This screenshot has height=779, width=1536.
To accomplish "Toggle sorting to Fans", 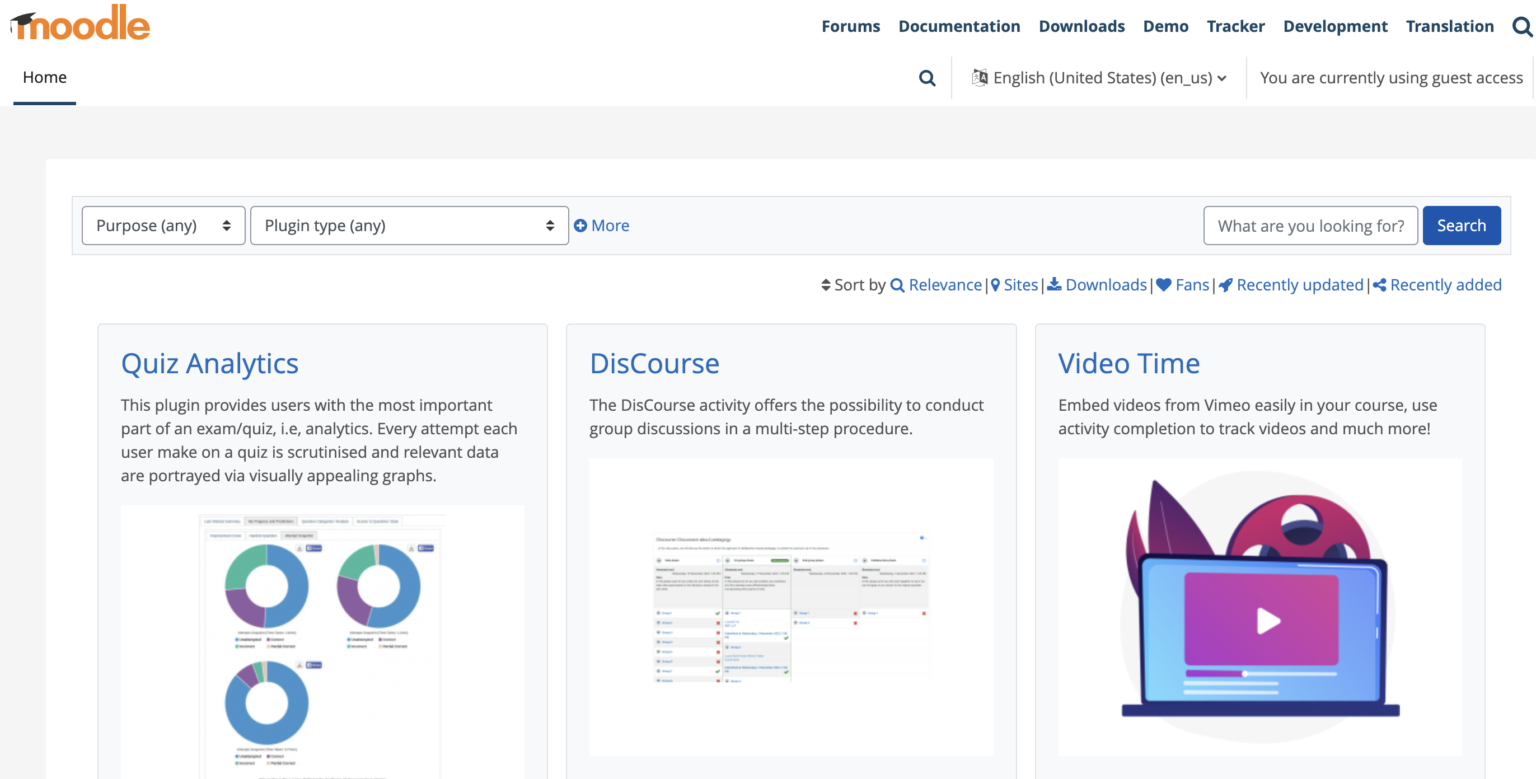I will [1190, 285].
